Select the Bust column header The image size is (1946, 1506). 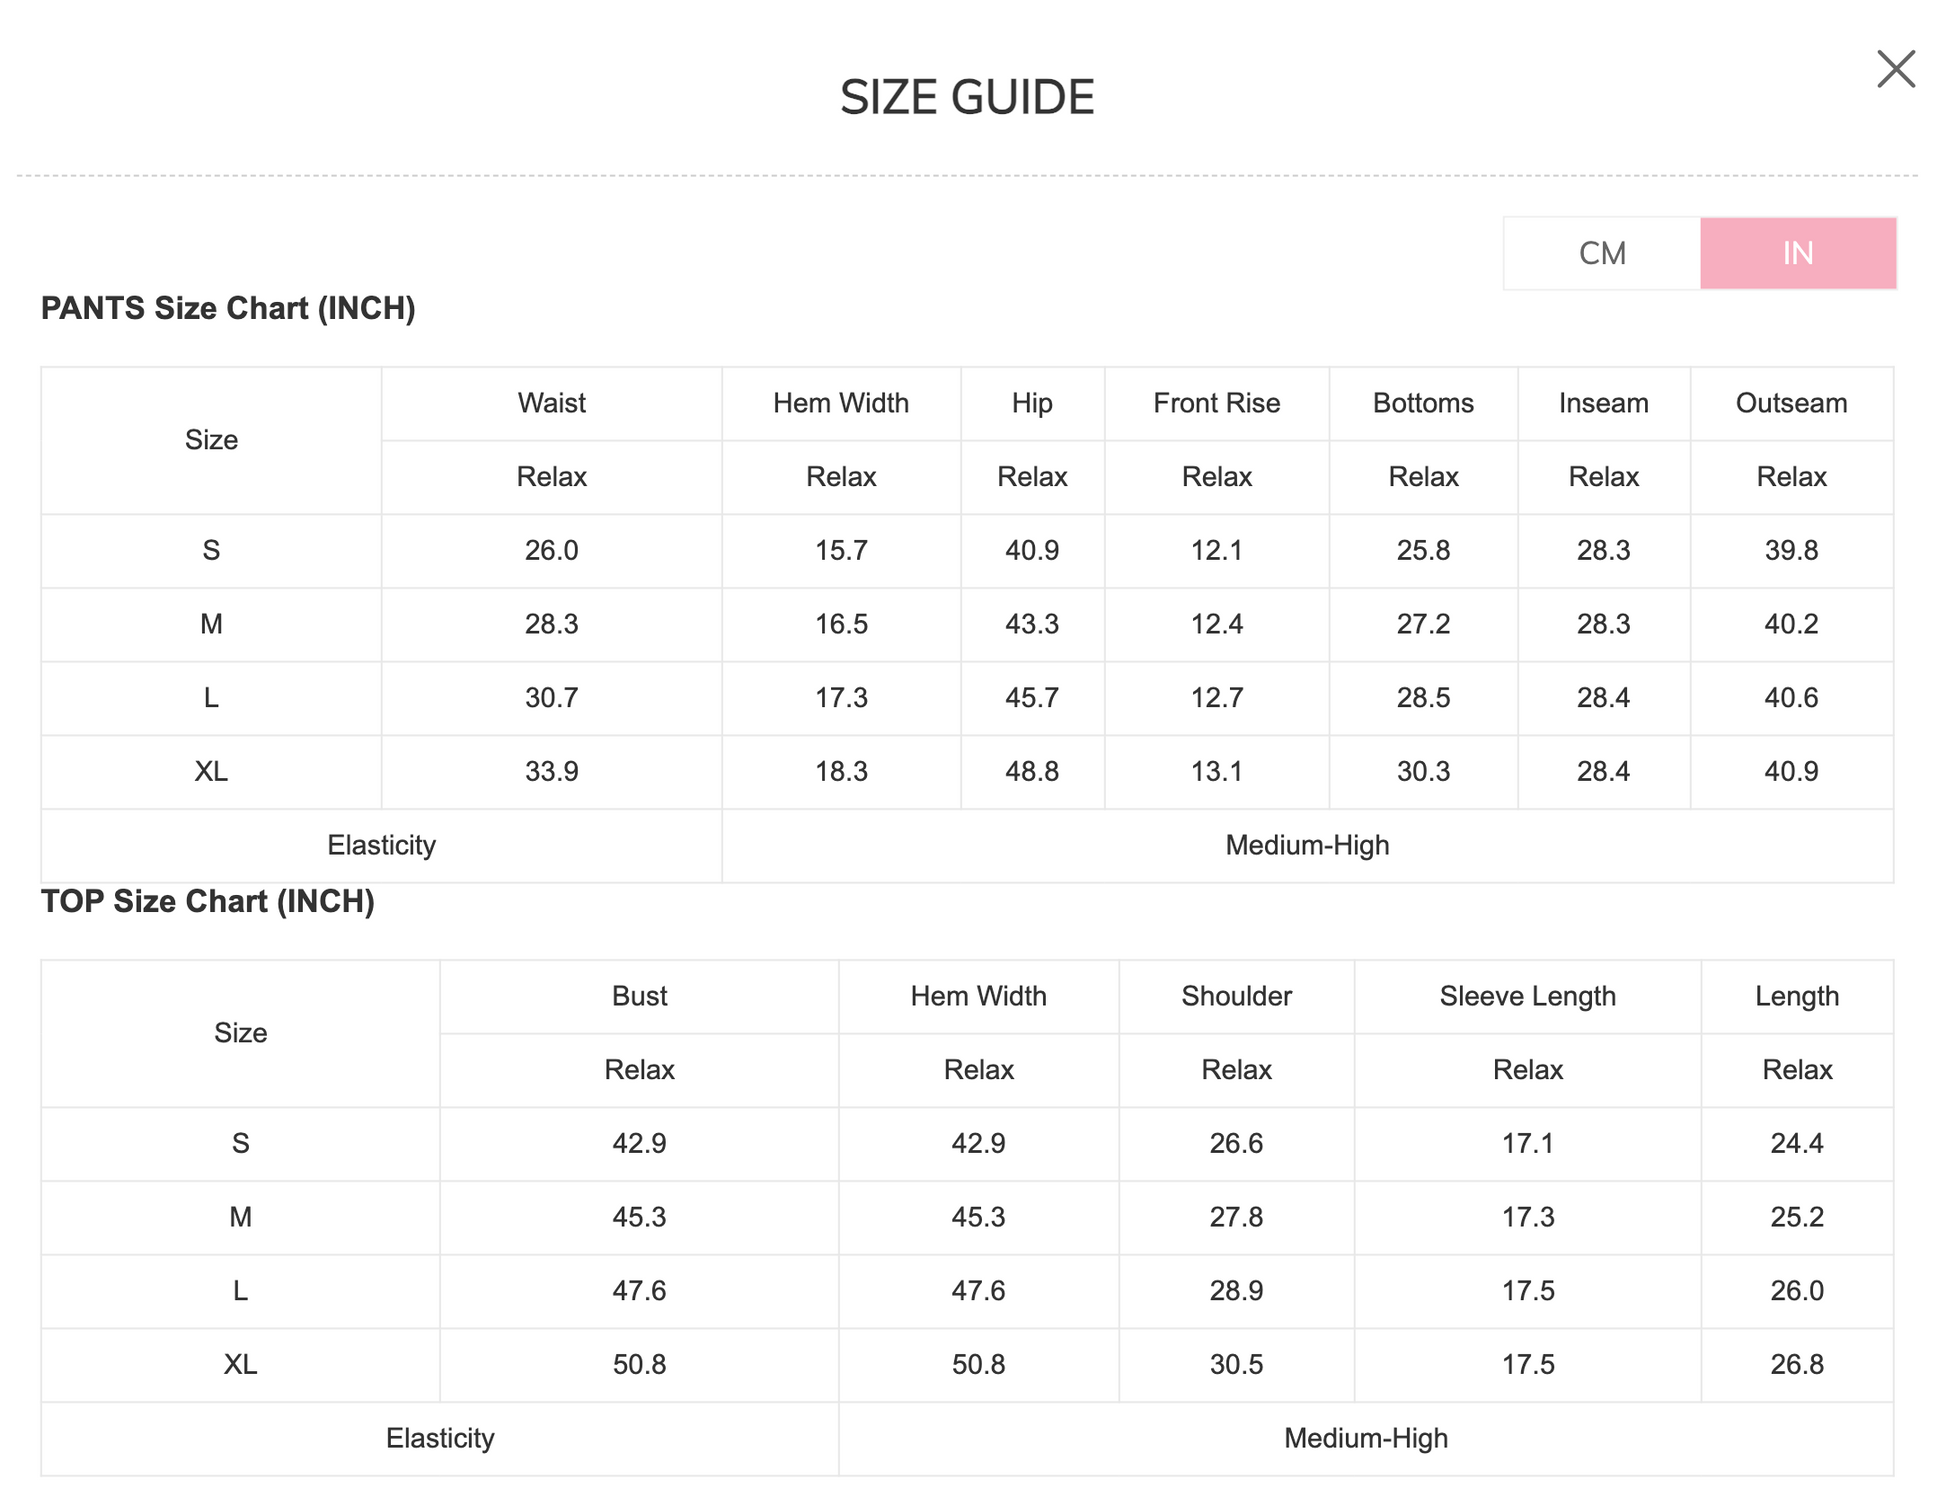tap(639, 996)
